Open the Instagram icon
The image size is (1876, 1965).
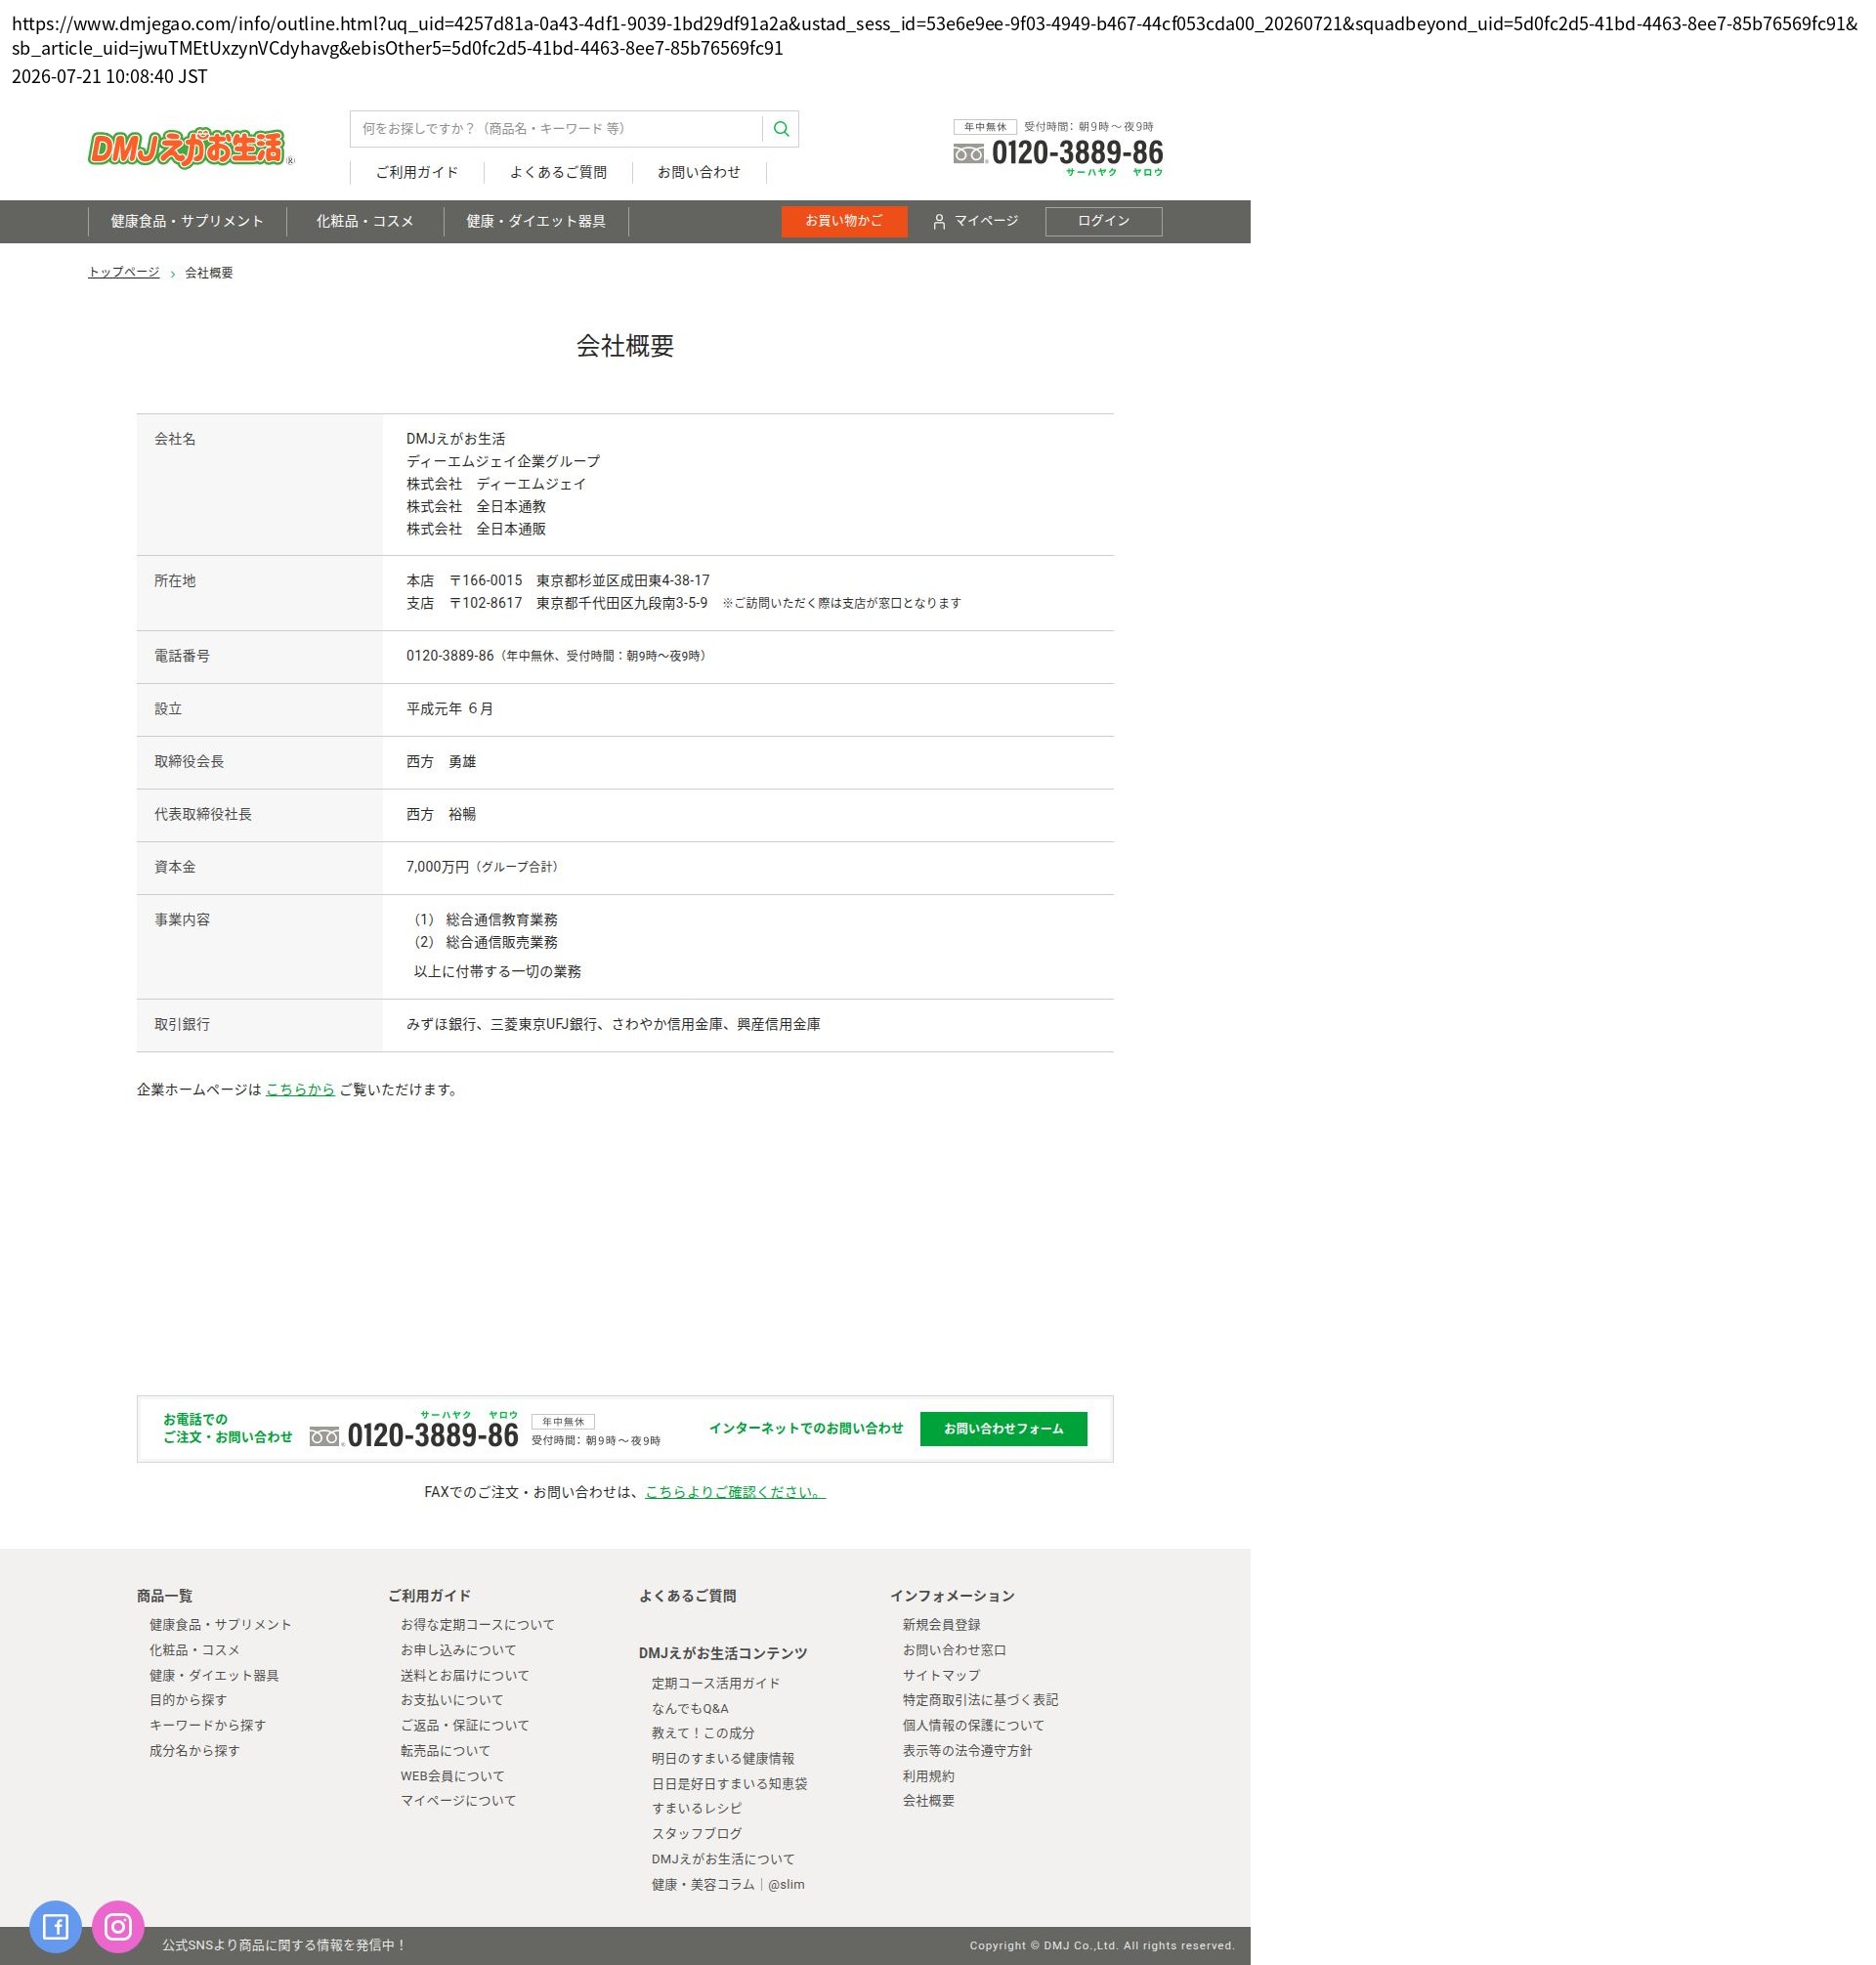[x=118, y=1926]
